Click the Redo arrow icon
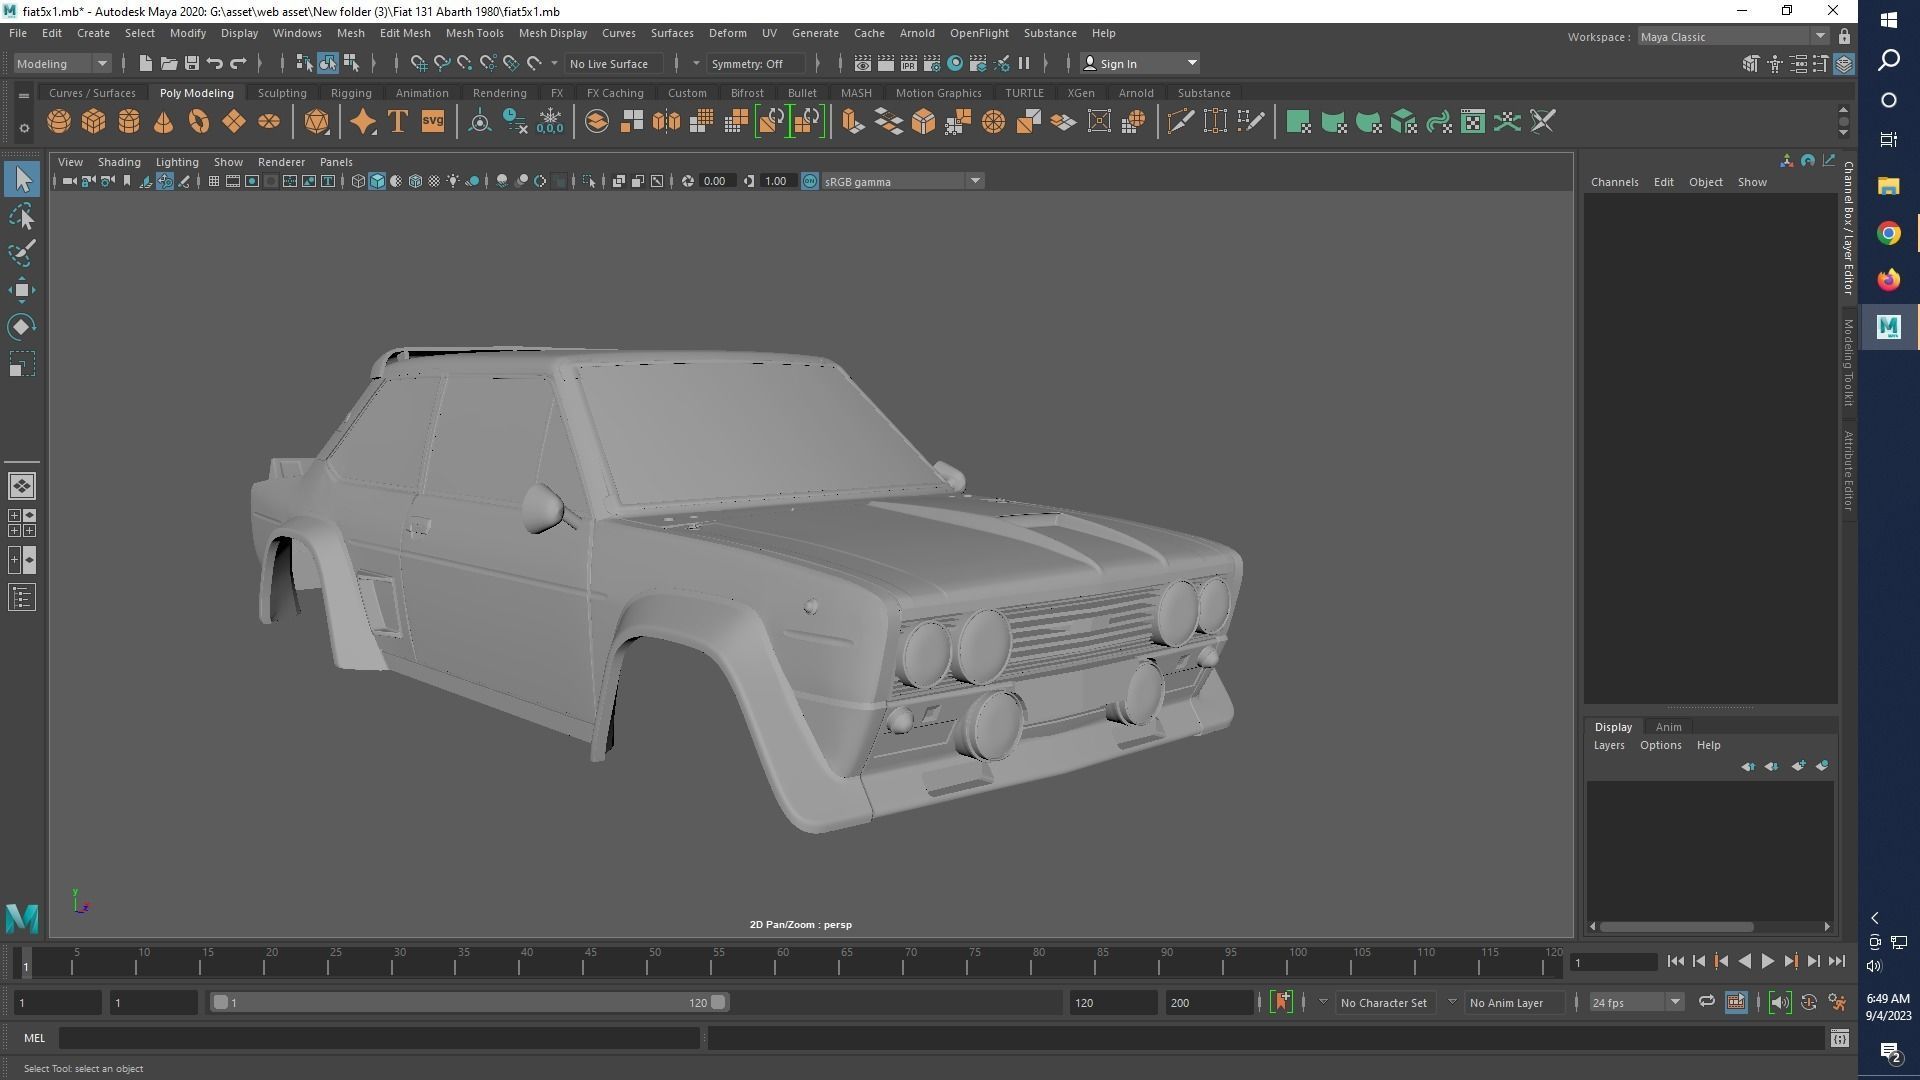Viewport: 1920px width, 1080px height. (x=238, y=63)
